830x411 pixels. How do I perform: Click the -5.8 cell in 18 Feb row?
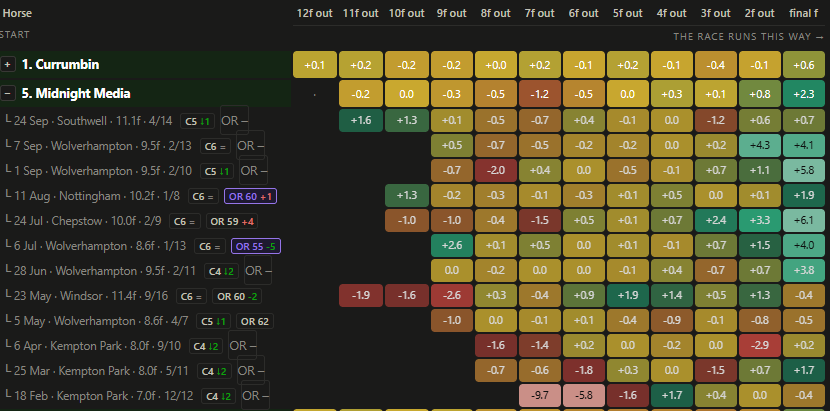(583, 396)
